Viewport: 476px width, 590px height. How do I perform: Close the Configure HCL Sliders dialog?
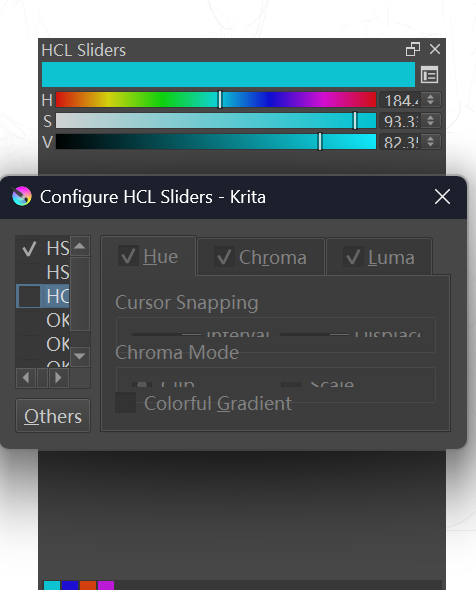[x=442, y=197]
